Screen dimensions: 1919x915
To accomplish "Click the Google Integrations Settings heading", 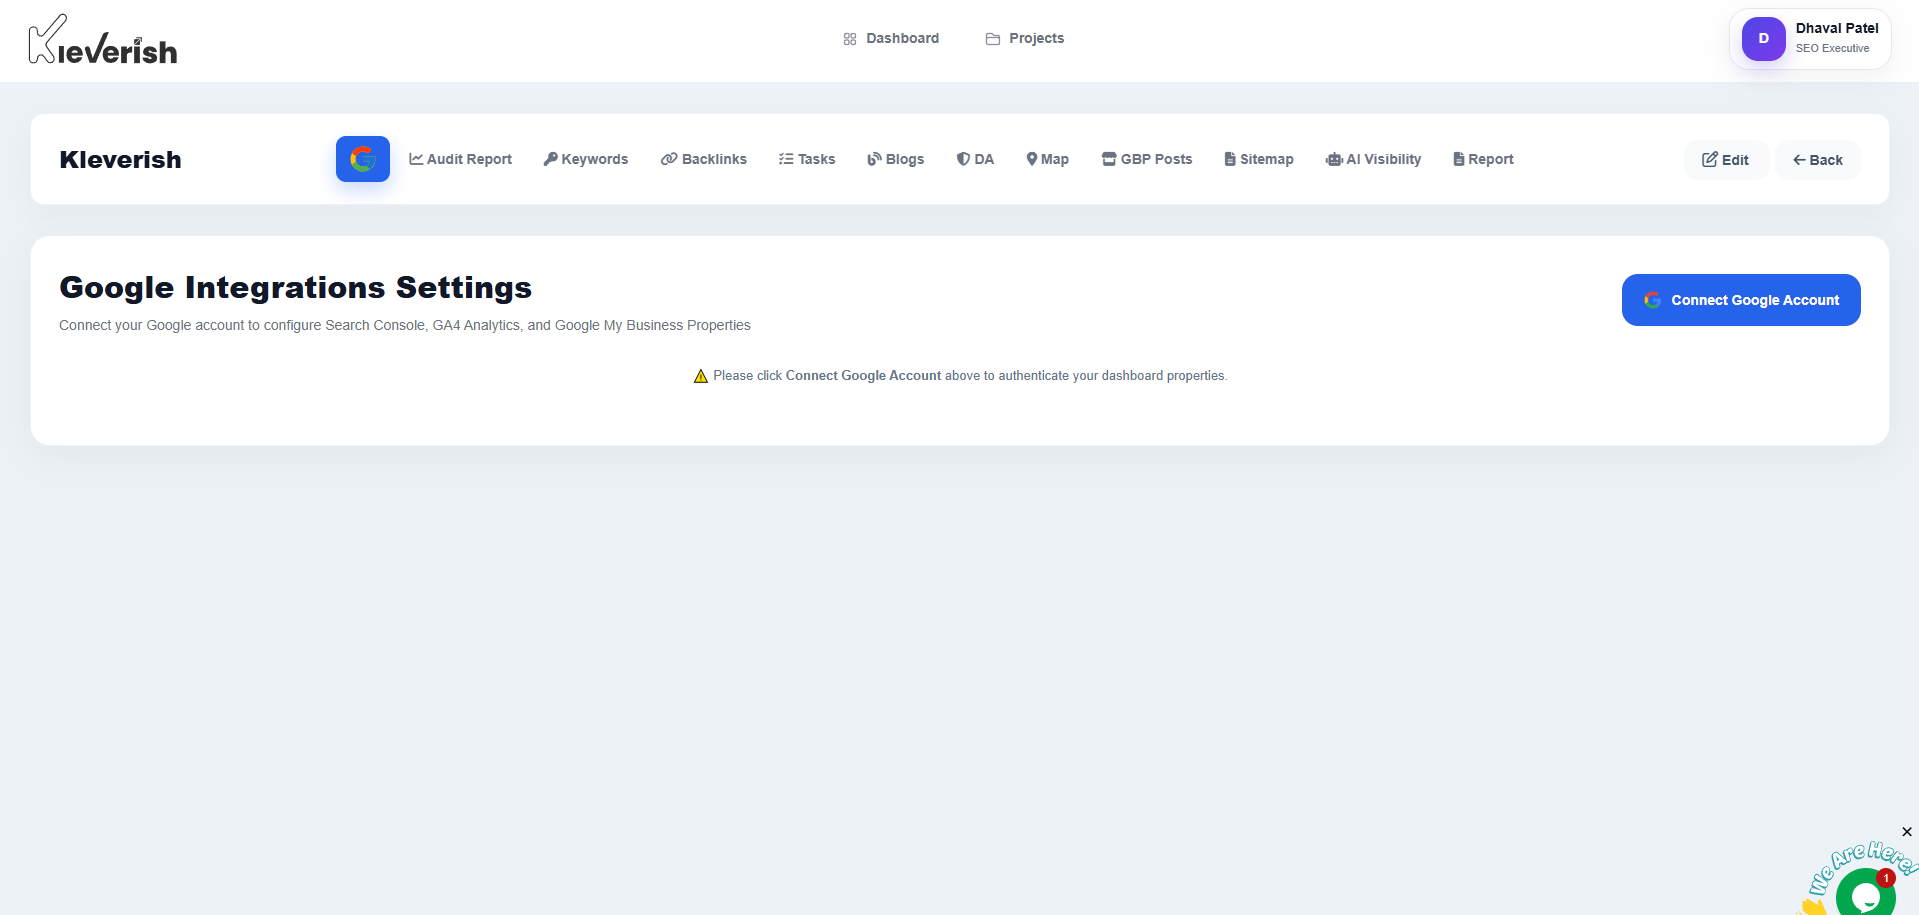I will pyautogui.click(x=295, y=288).
